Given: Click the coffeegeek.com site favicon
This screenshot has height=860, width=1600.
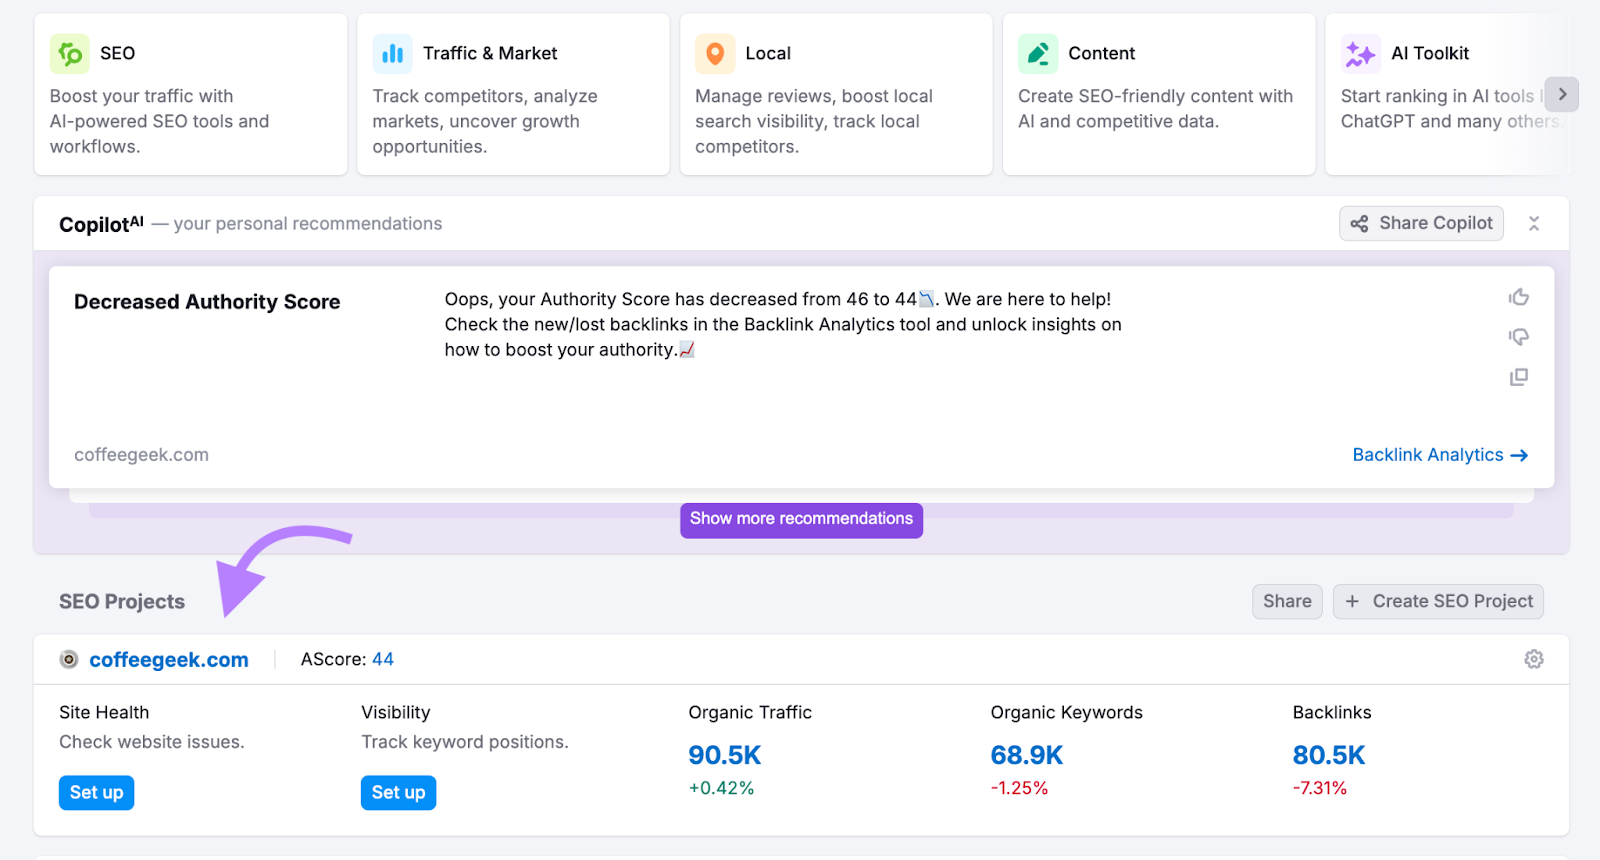Looking at the screenshot, I should click(69, 659).
